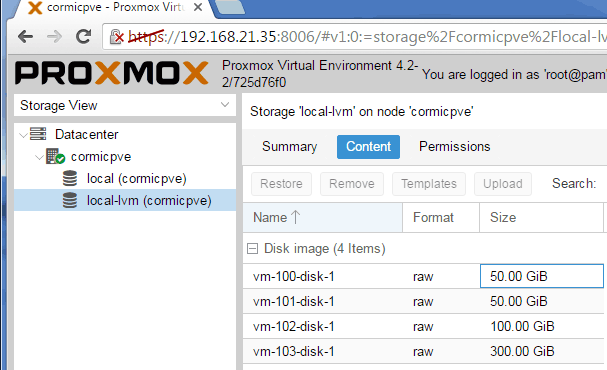This screenshot has width=607, height=370.
Task: Click the Templates button
Action: click(429, 184)
